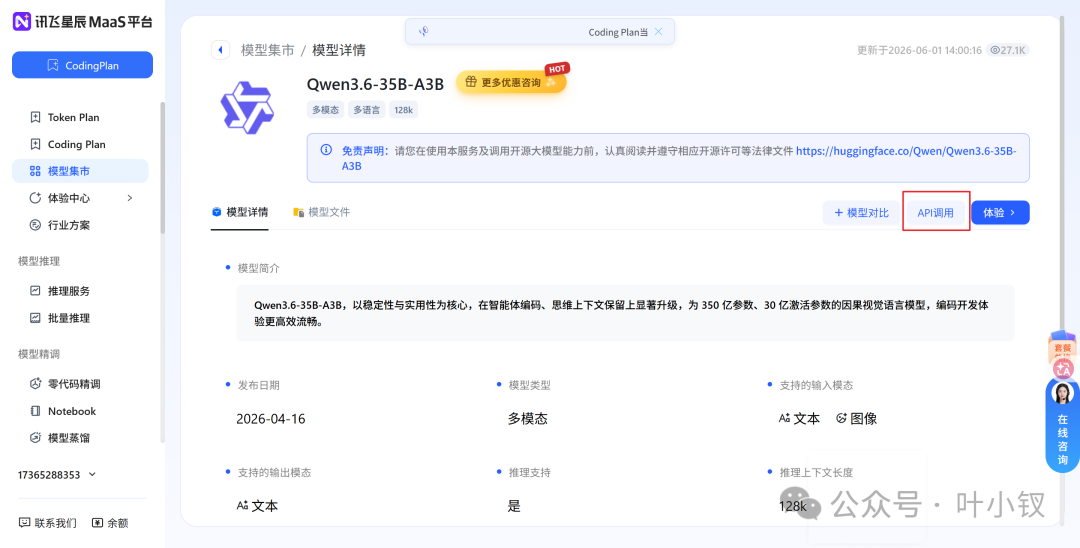Open 推理服务 under 模型推理
The height and width of the screenshot is (548, 1080).
tap(69, 291)
